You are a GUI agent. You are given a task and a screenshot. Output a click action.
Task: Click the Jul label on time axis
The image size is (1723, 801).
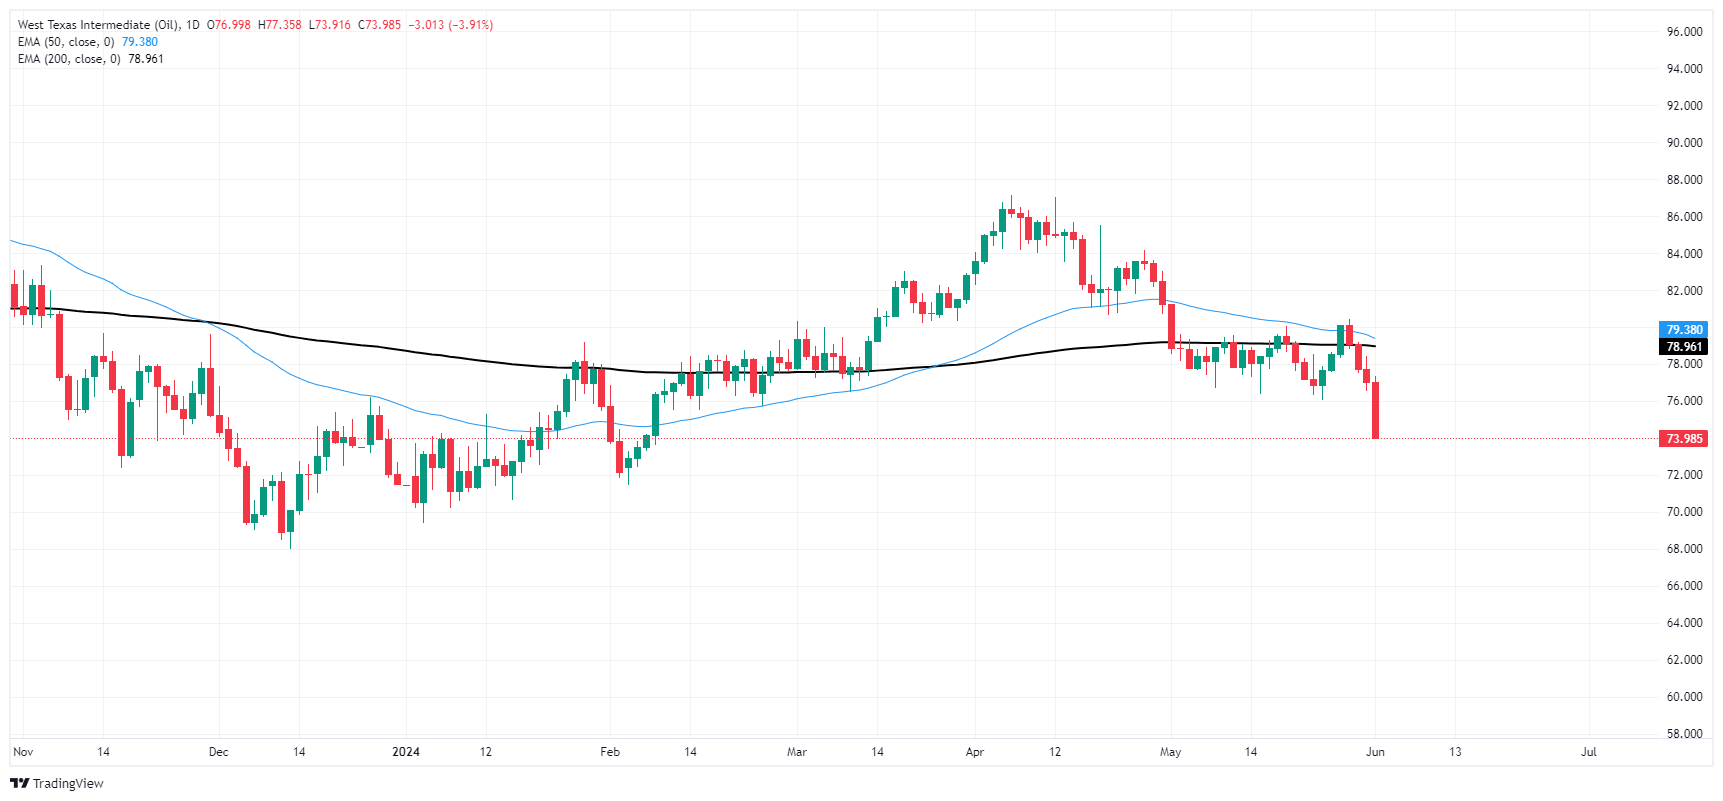(1588, 752)
